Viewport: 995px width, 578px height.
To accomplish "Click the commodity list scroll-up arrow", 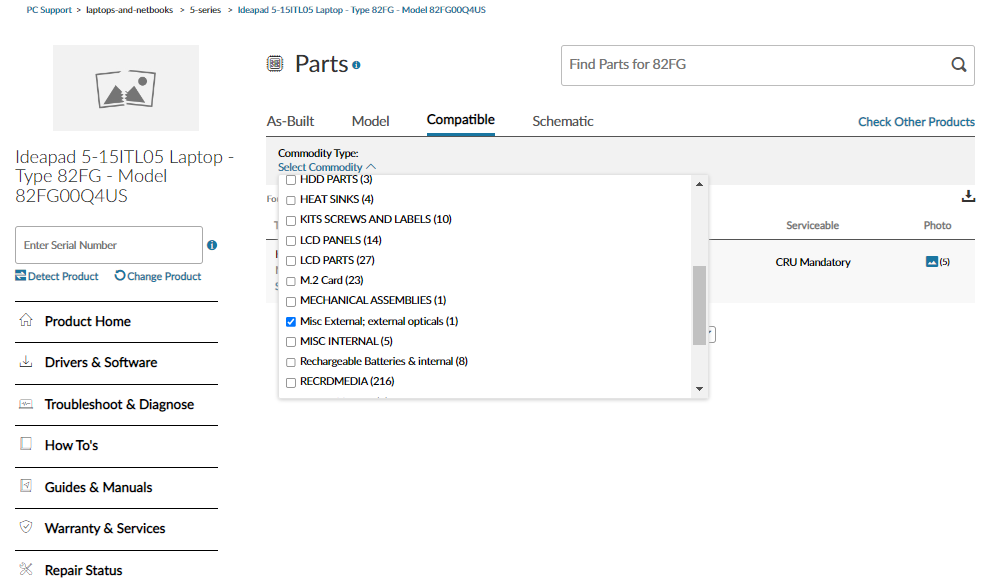I will tap(699, 184).
